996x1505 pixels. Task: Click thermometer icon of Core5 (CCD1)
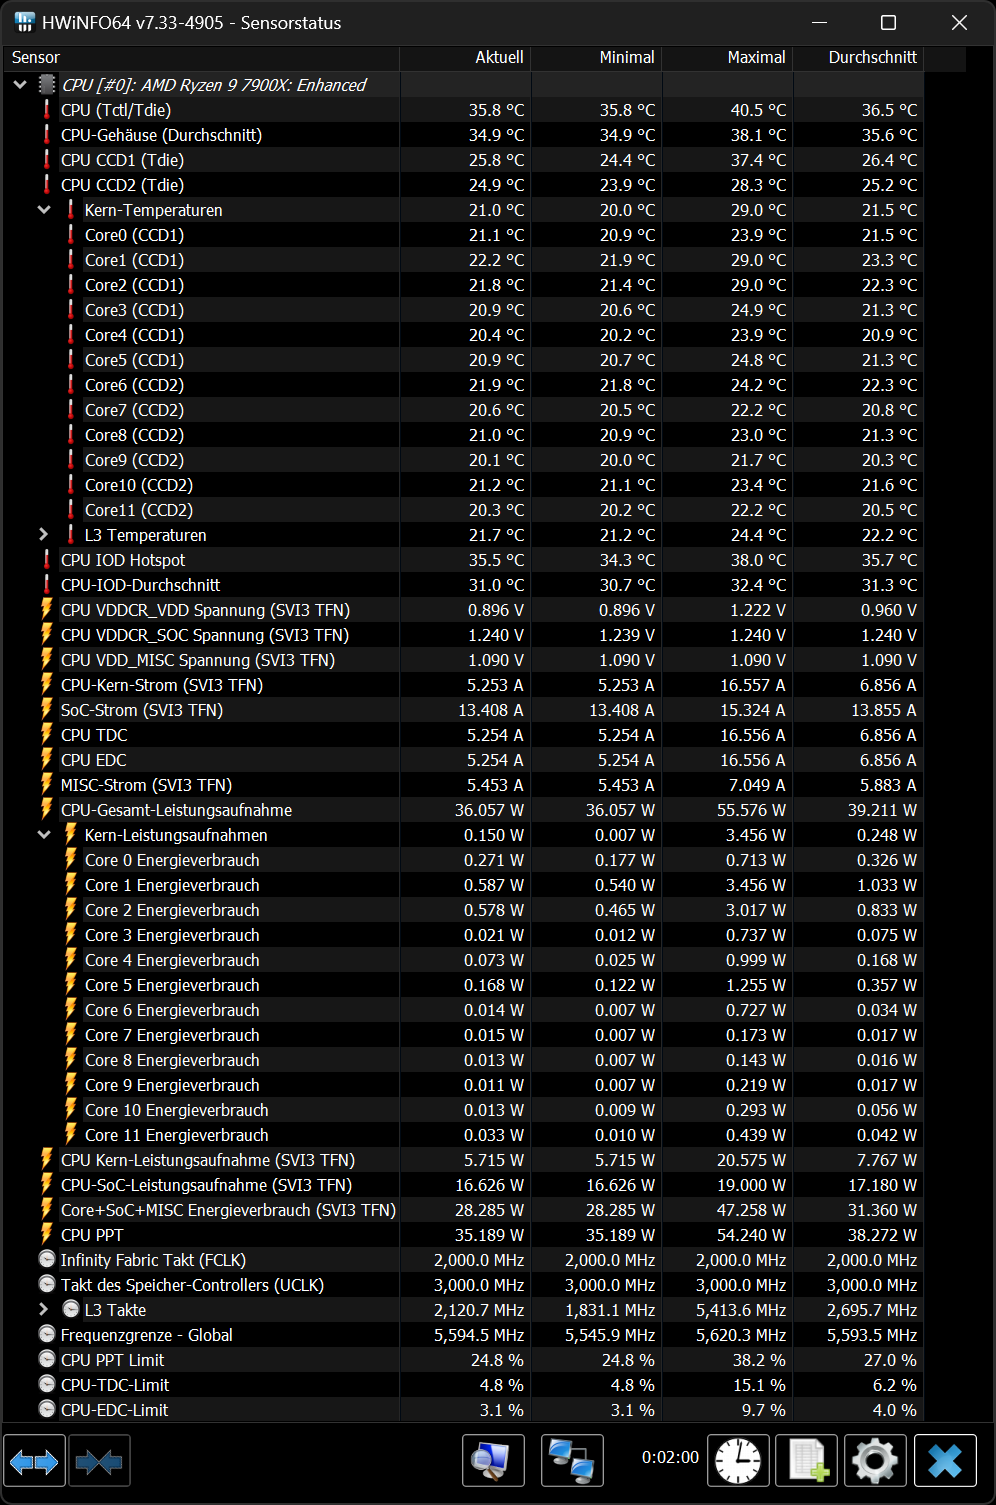(x=70, y=360)
